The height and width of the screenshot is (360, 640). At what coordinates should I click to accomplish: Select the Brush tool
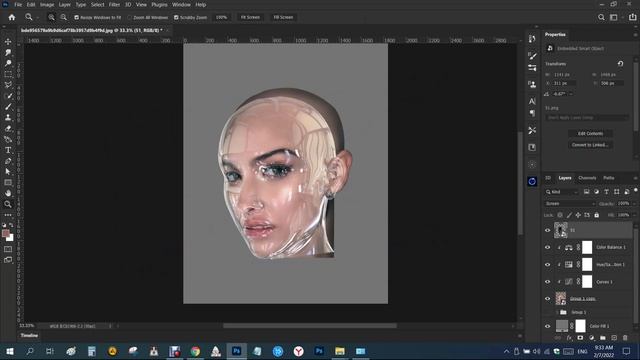click(8, 107)
